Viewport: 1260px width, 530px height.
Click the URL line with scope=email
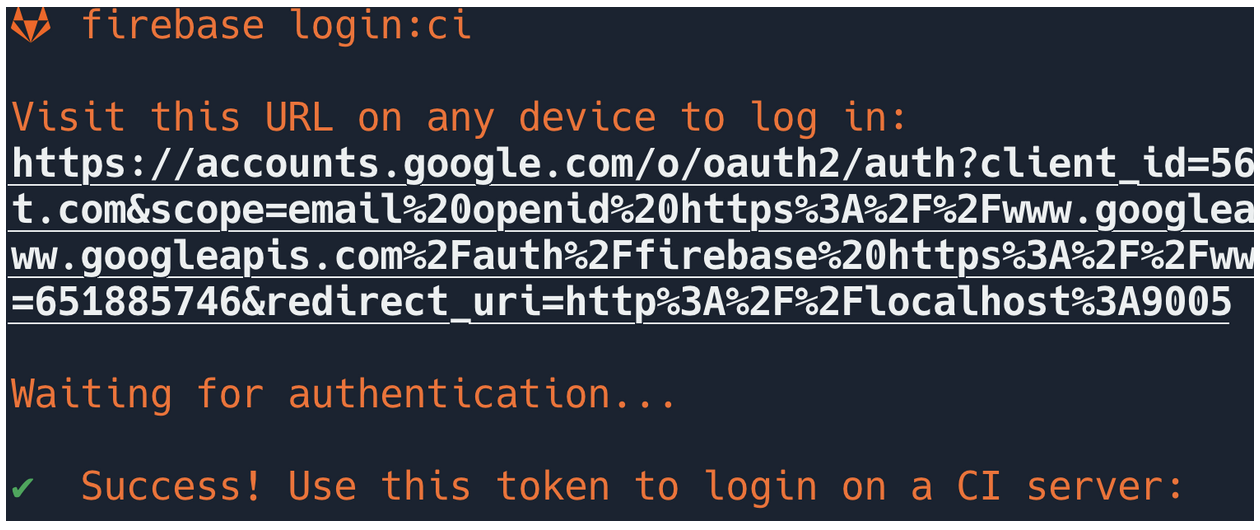click(x=632, y=212)
